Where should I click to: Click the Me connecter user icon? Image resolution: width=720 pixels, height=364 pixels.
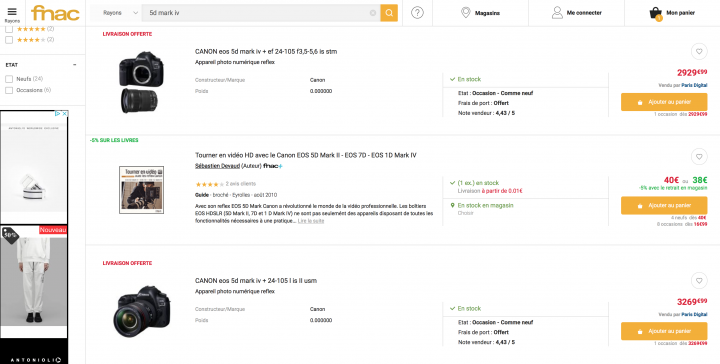click(557, 13)
